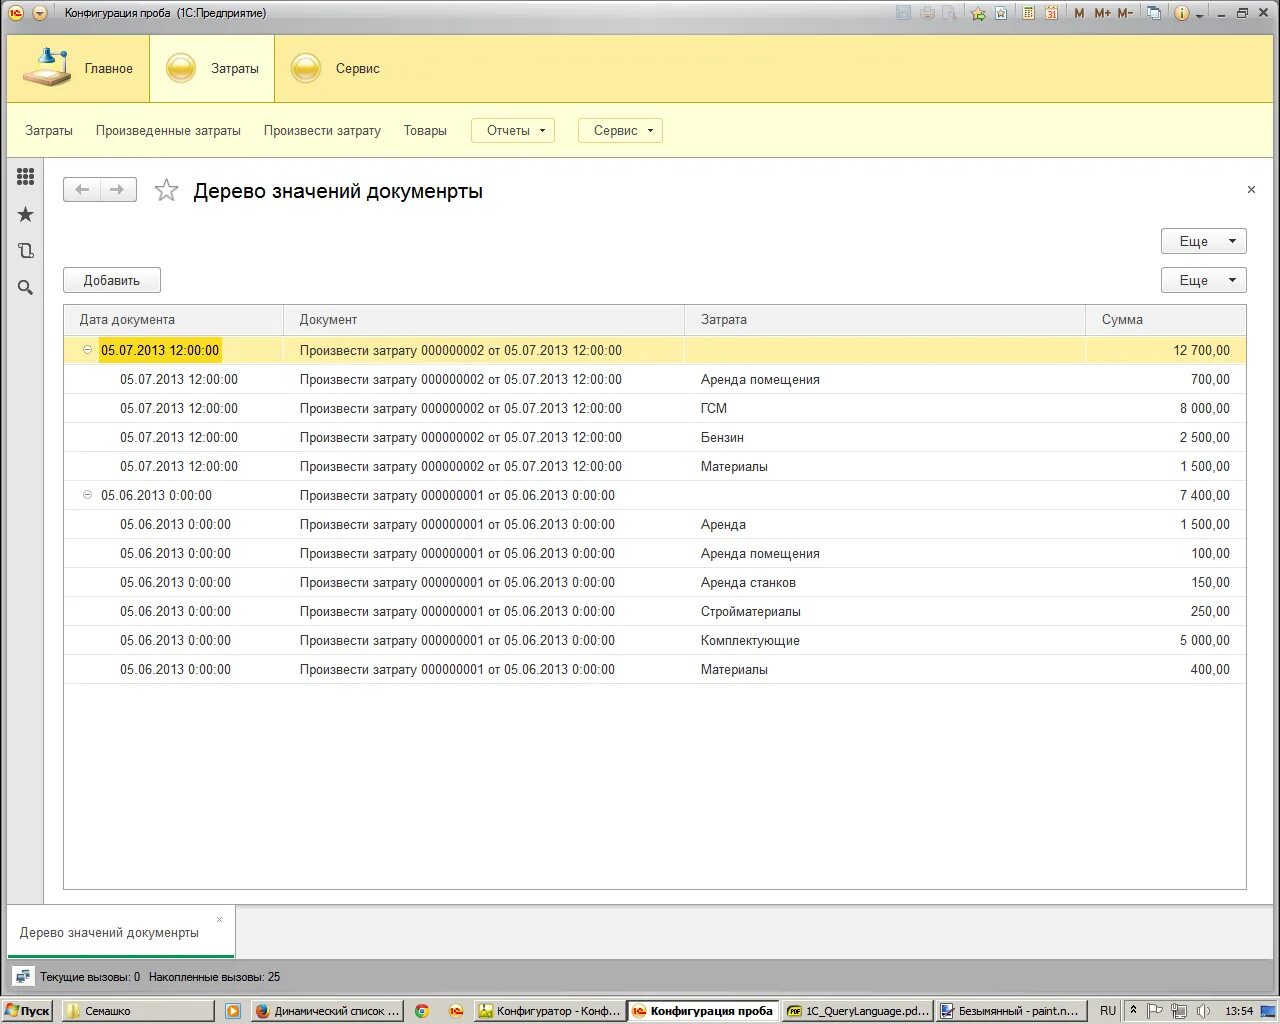Collapse the 05.06.2013 0:00:00 tree node
Image resolution: width=1280 pixels, height=1024 pixels.
click(x=87, y=495)
